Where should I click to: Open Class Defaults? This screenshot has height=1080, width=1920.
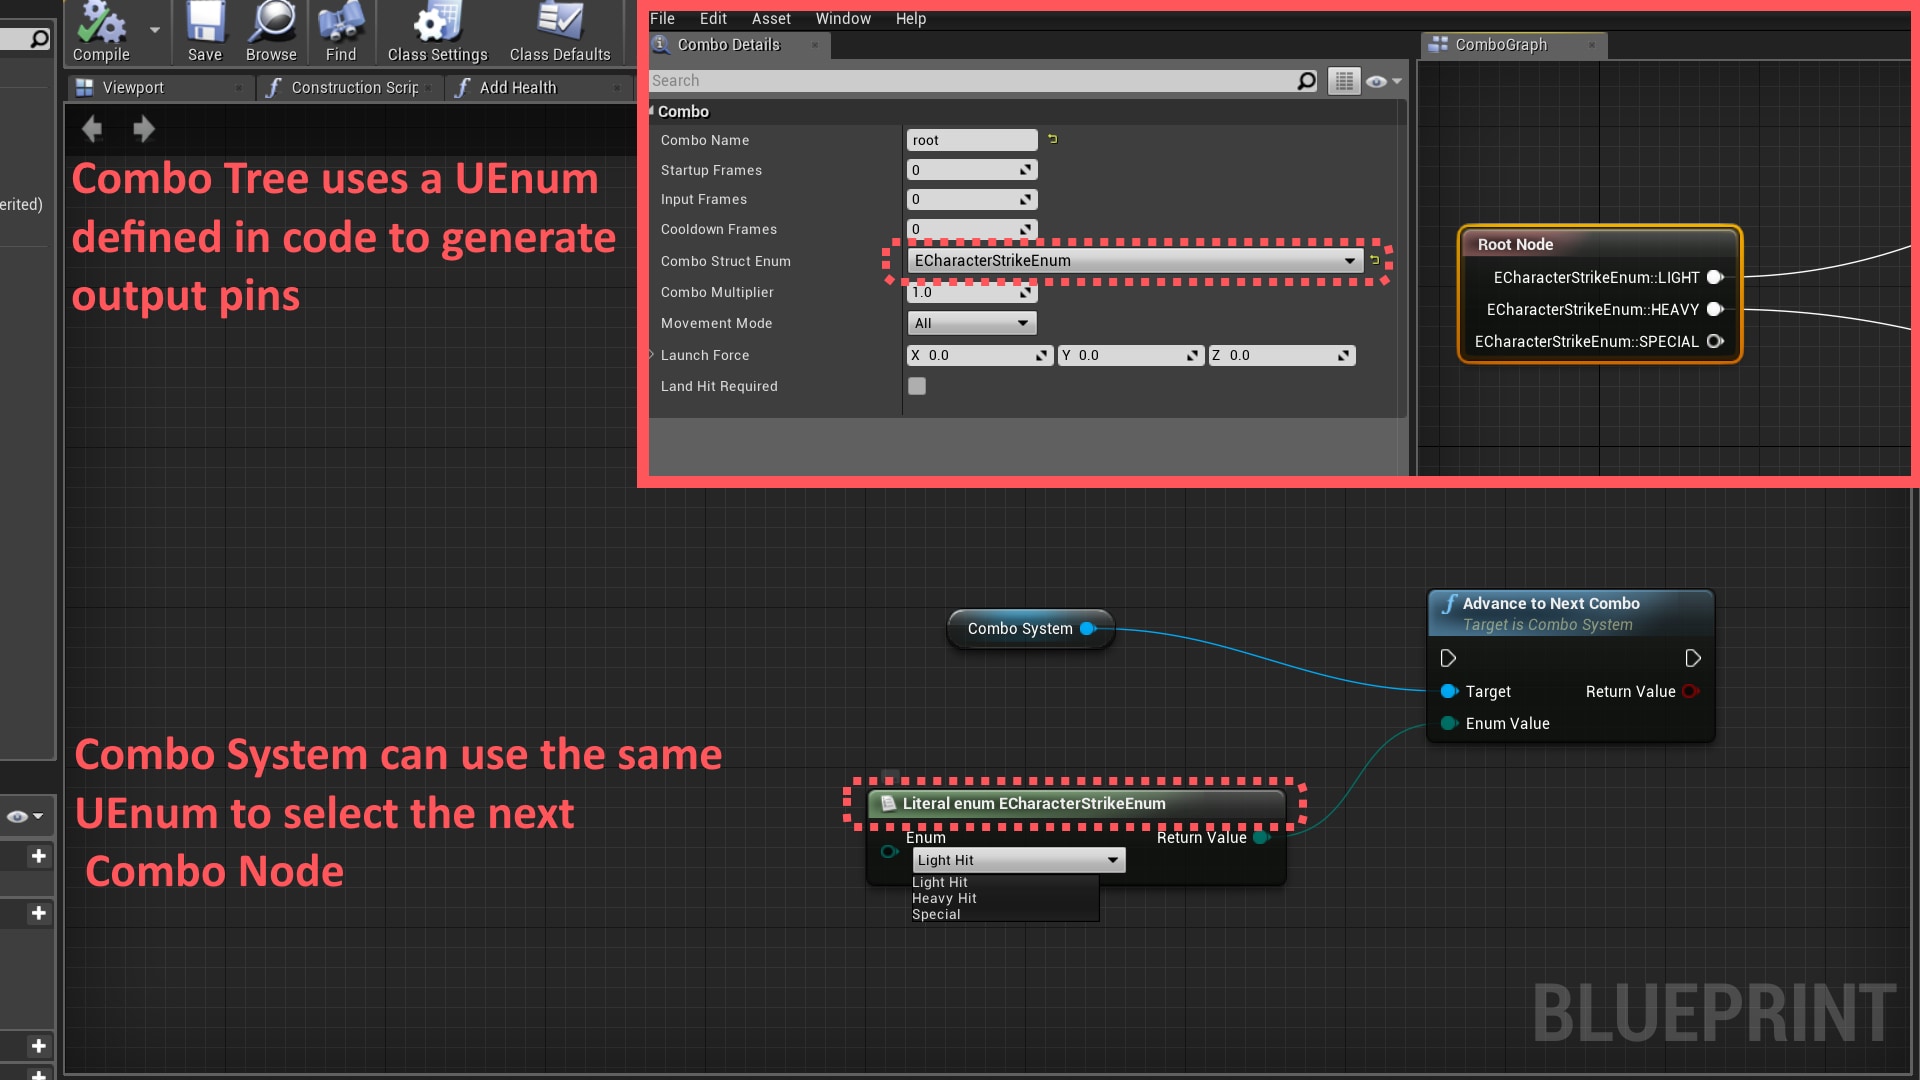tap(560, 25)
